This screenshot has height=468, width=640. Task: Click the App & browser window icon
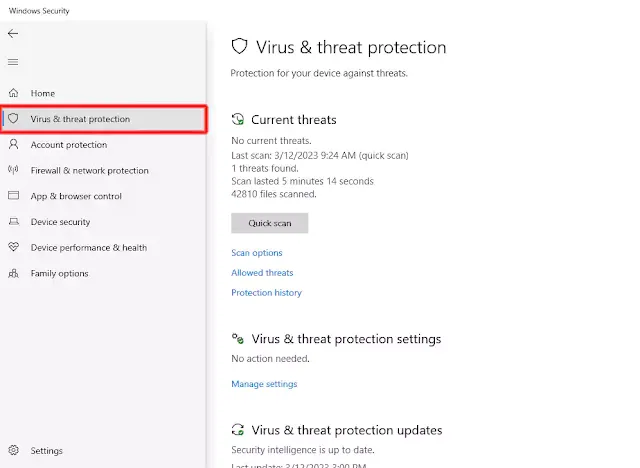coord(13,195)
